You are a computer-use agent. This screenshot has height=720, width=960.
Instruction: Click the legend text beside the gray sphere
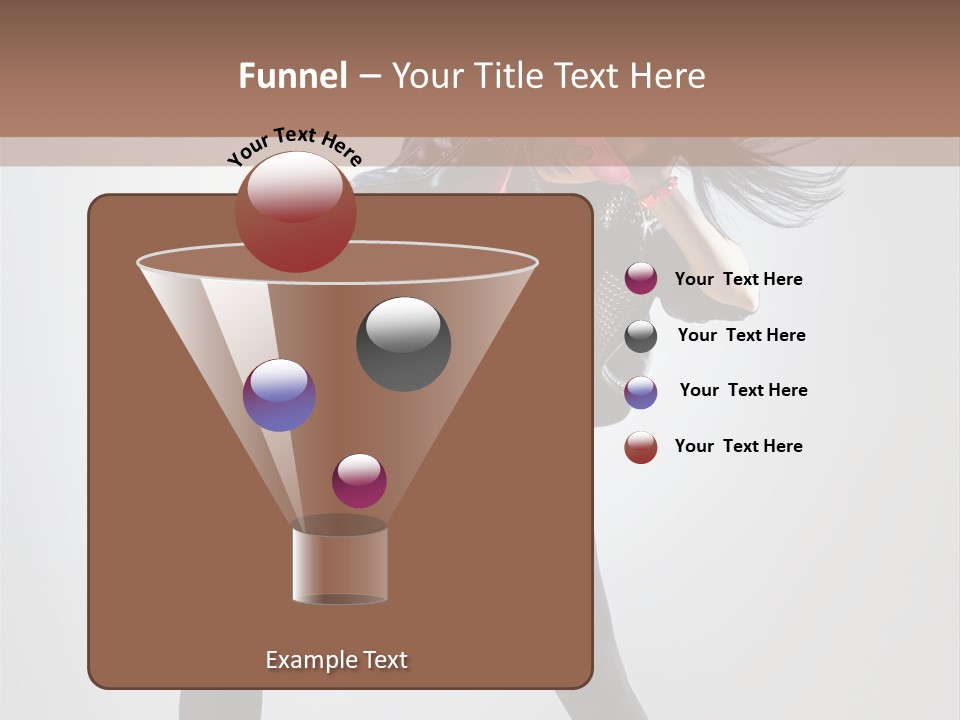741,335
